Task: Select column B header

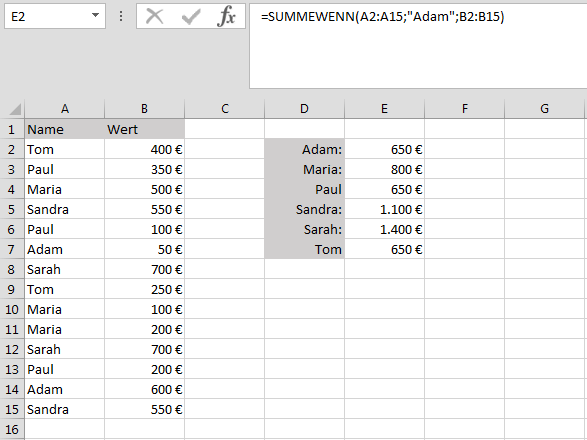Action: (145, 109)
